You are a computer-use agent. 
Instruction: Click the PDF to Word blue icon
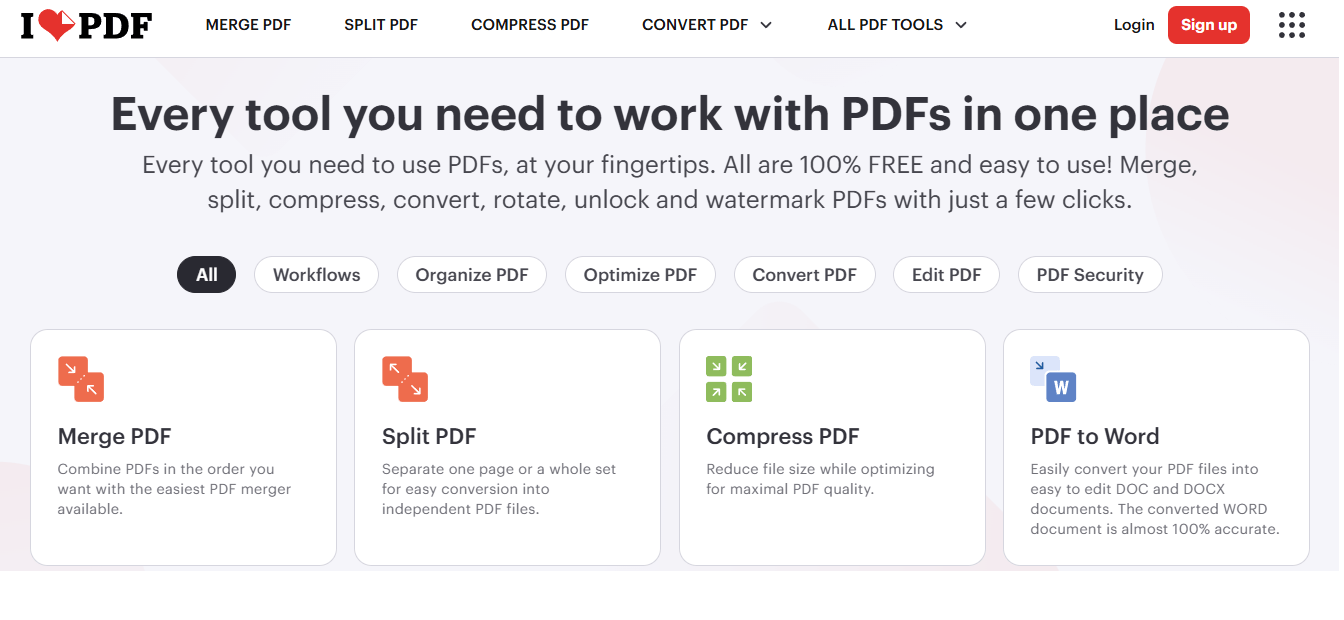pyautogui.click(x=1053, y=379)
